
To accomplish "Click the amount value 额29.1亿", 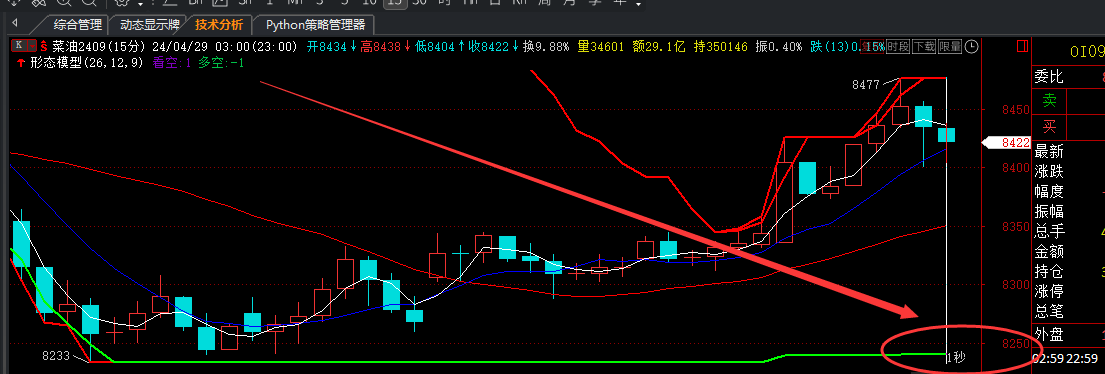I will [x=658, y=46].
